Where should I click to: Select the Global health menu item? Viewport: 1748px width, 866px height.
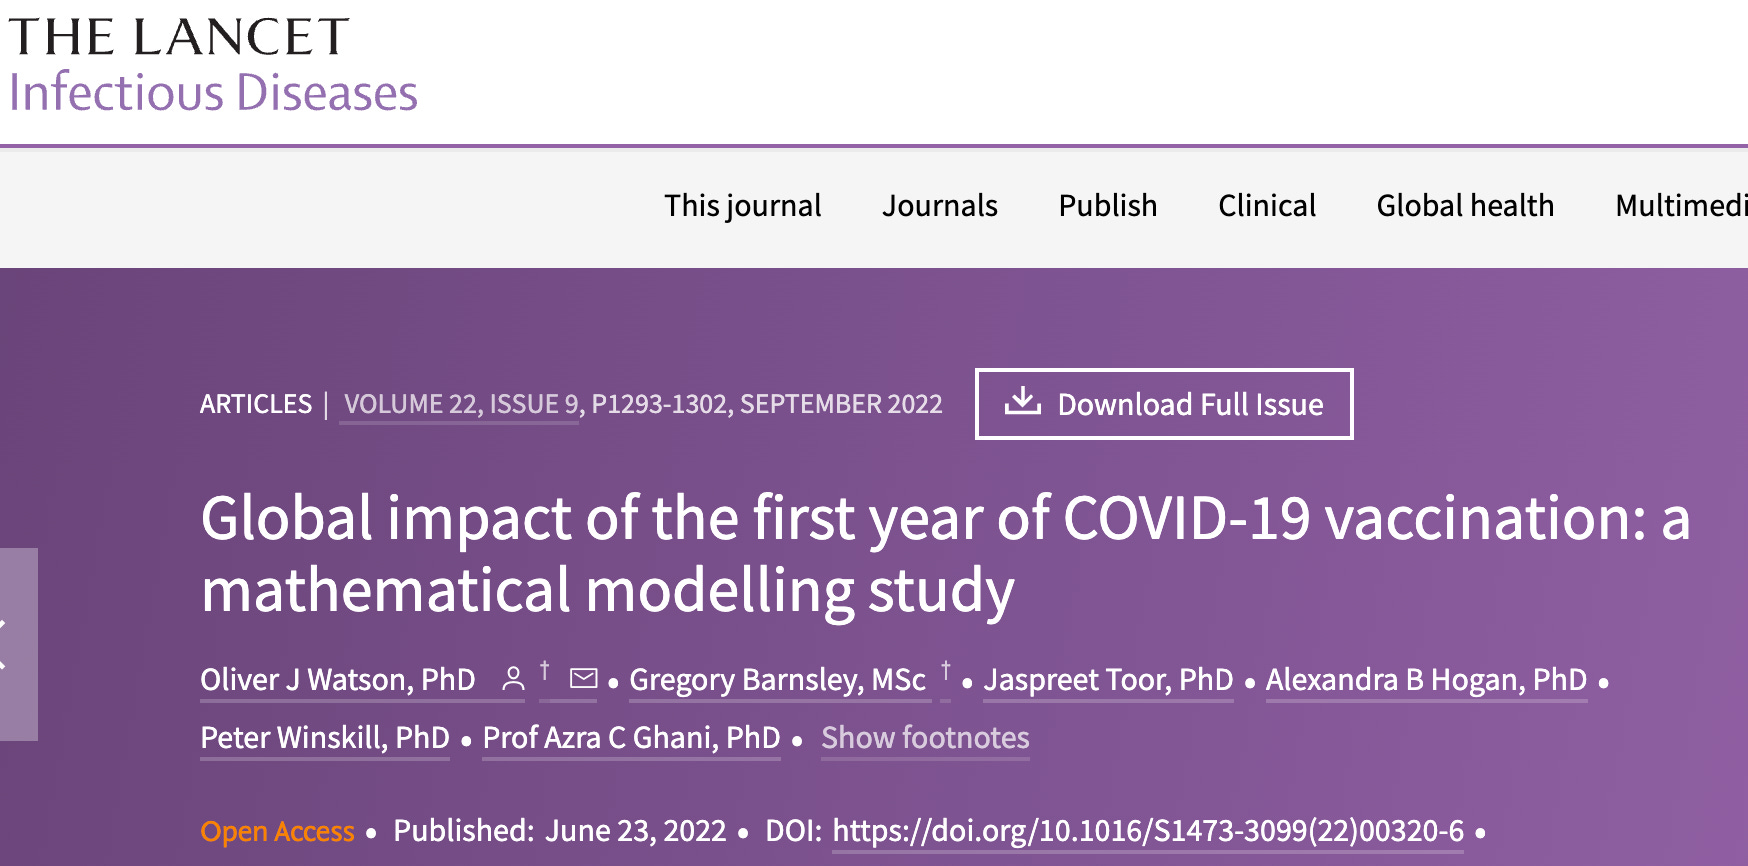pyautogui.click(x=1464, y=206)
